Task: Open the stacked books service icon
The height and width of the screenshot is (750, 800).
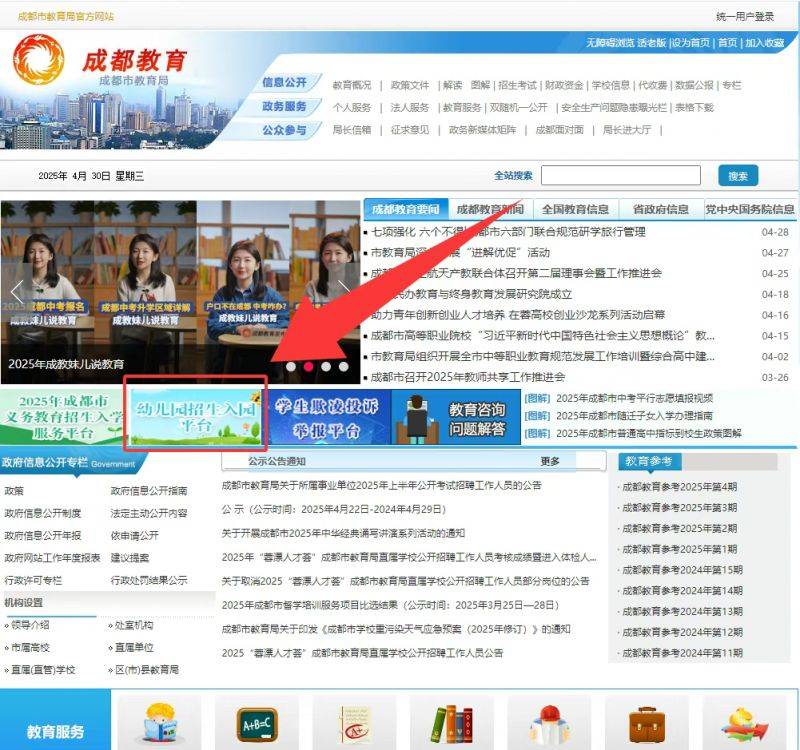Action: (451, 724)
